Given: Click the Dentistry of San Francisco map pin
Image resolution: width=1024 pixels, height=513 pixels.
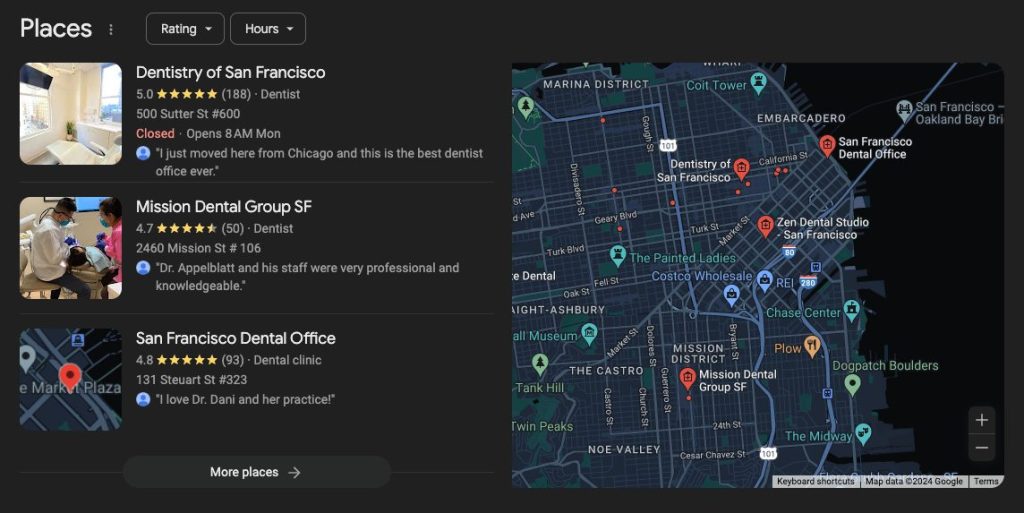Looking at the screenshot, I should (741, 169).
